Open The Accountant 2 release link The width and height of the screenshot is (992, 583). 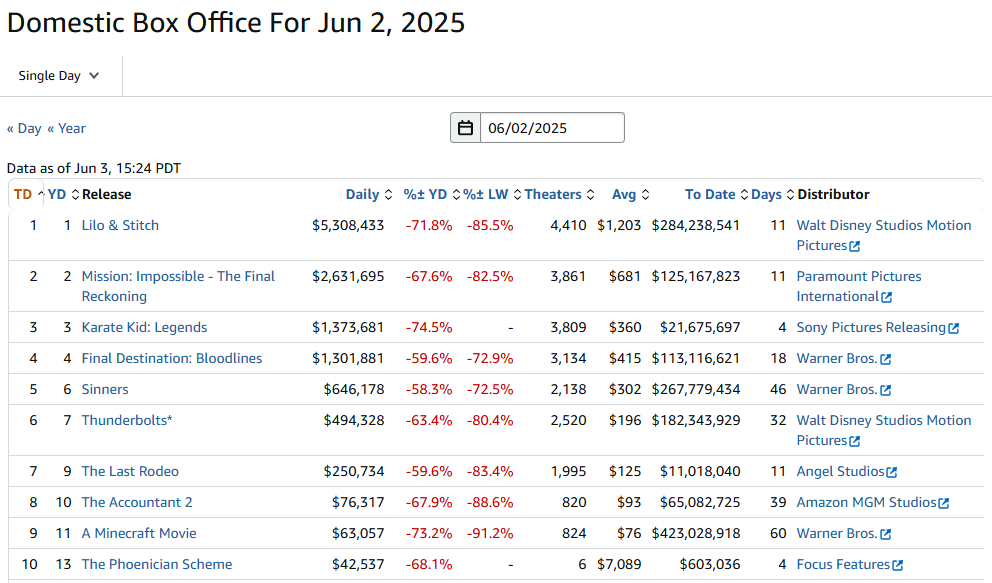tap(137, 502)
